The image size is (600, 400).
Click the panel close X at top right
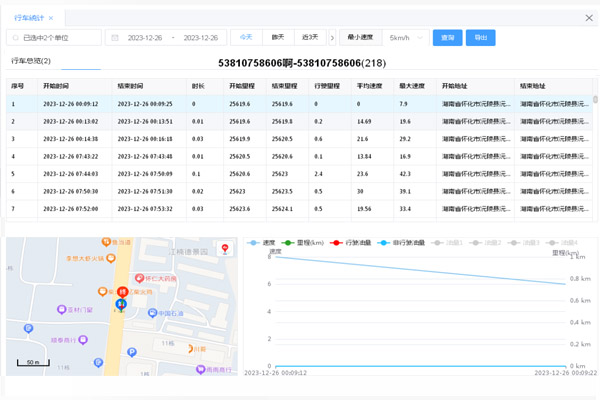pyautogui.click(x=588, y=17)
